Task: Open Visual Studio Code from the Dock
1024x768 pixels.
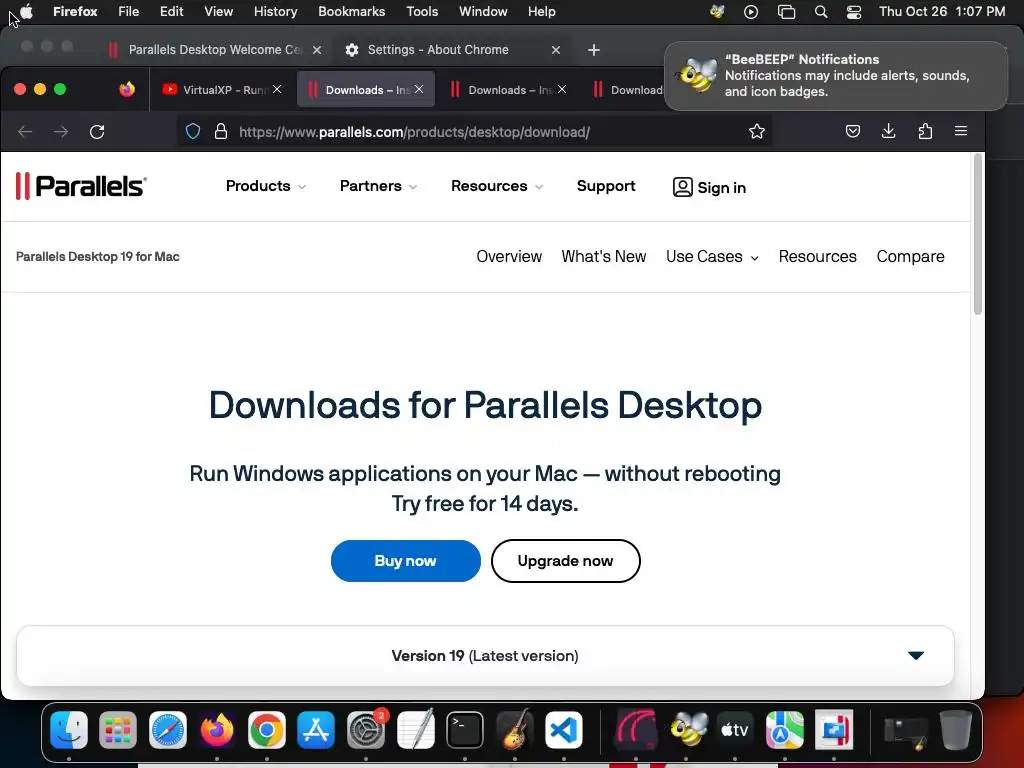Action: (x=564, y=729)
